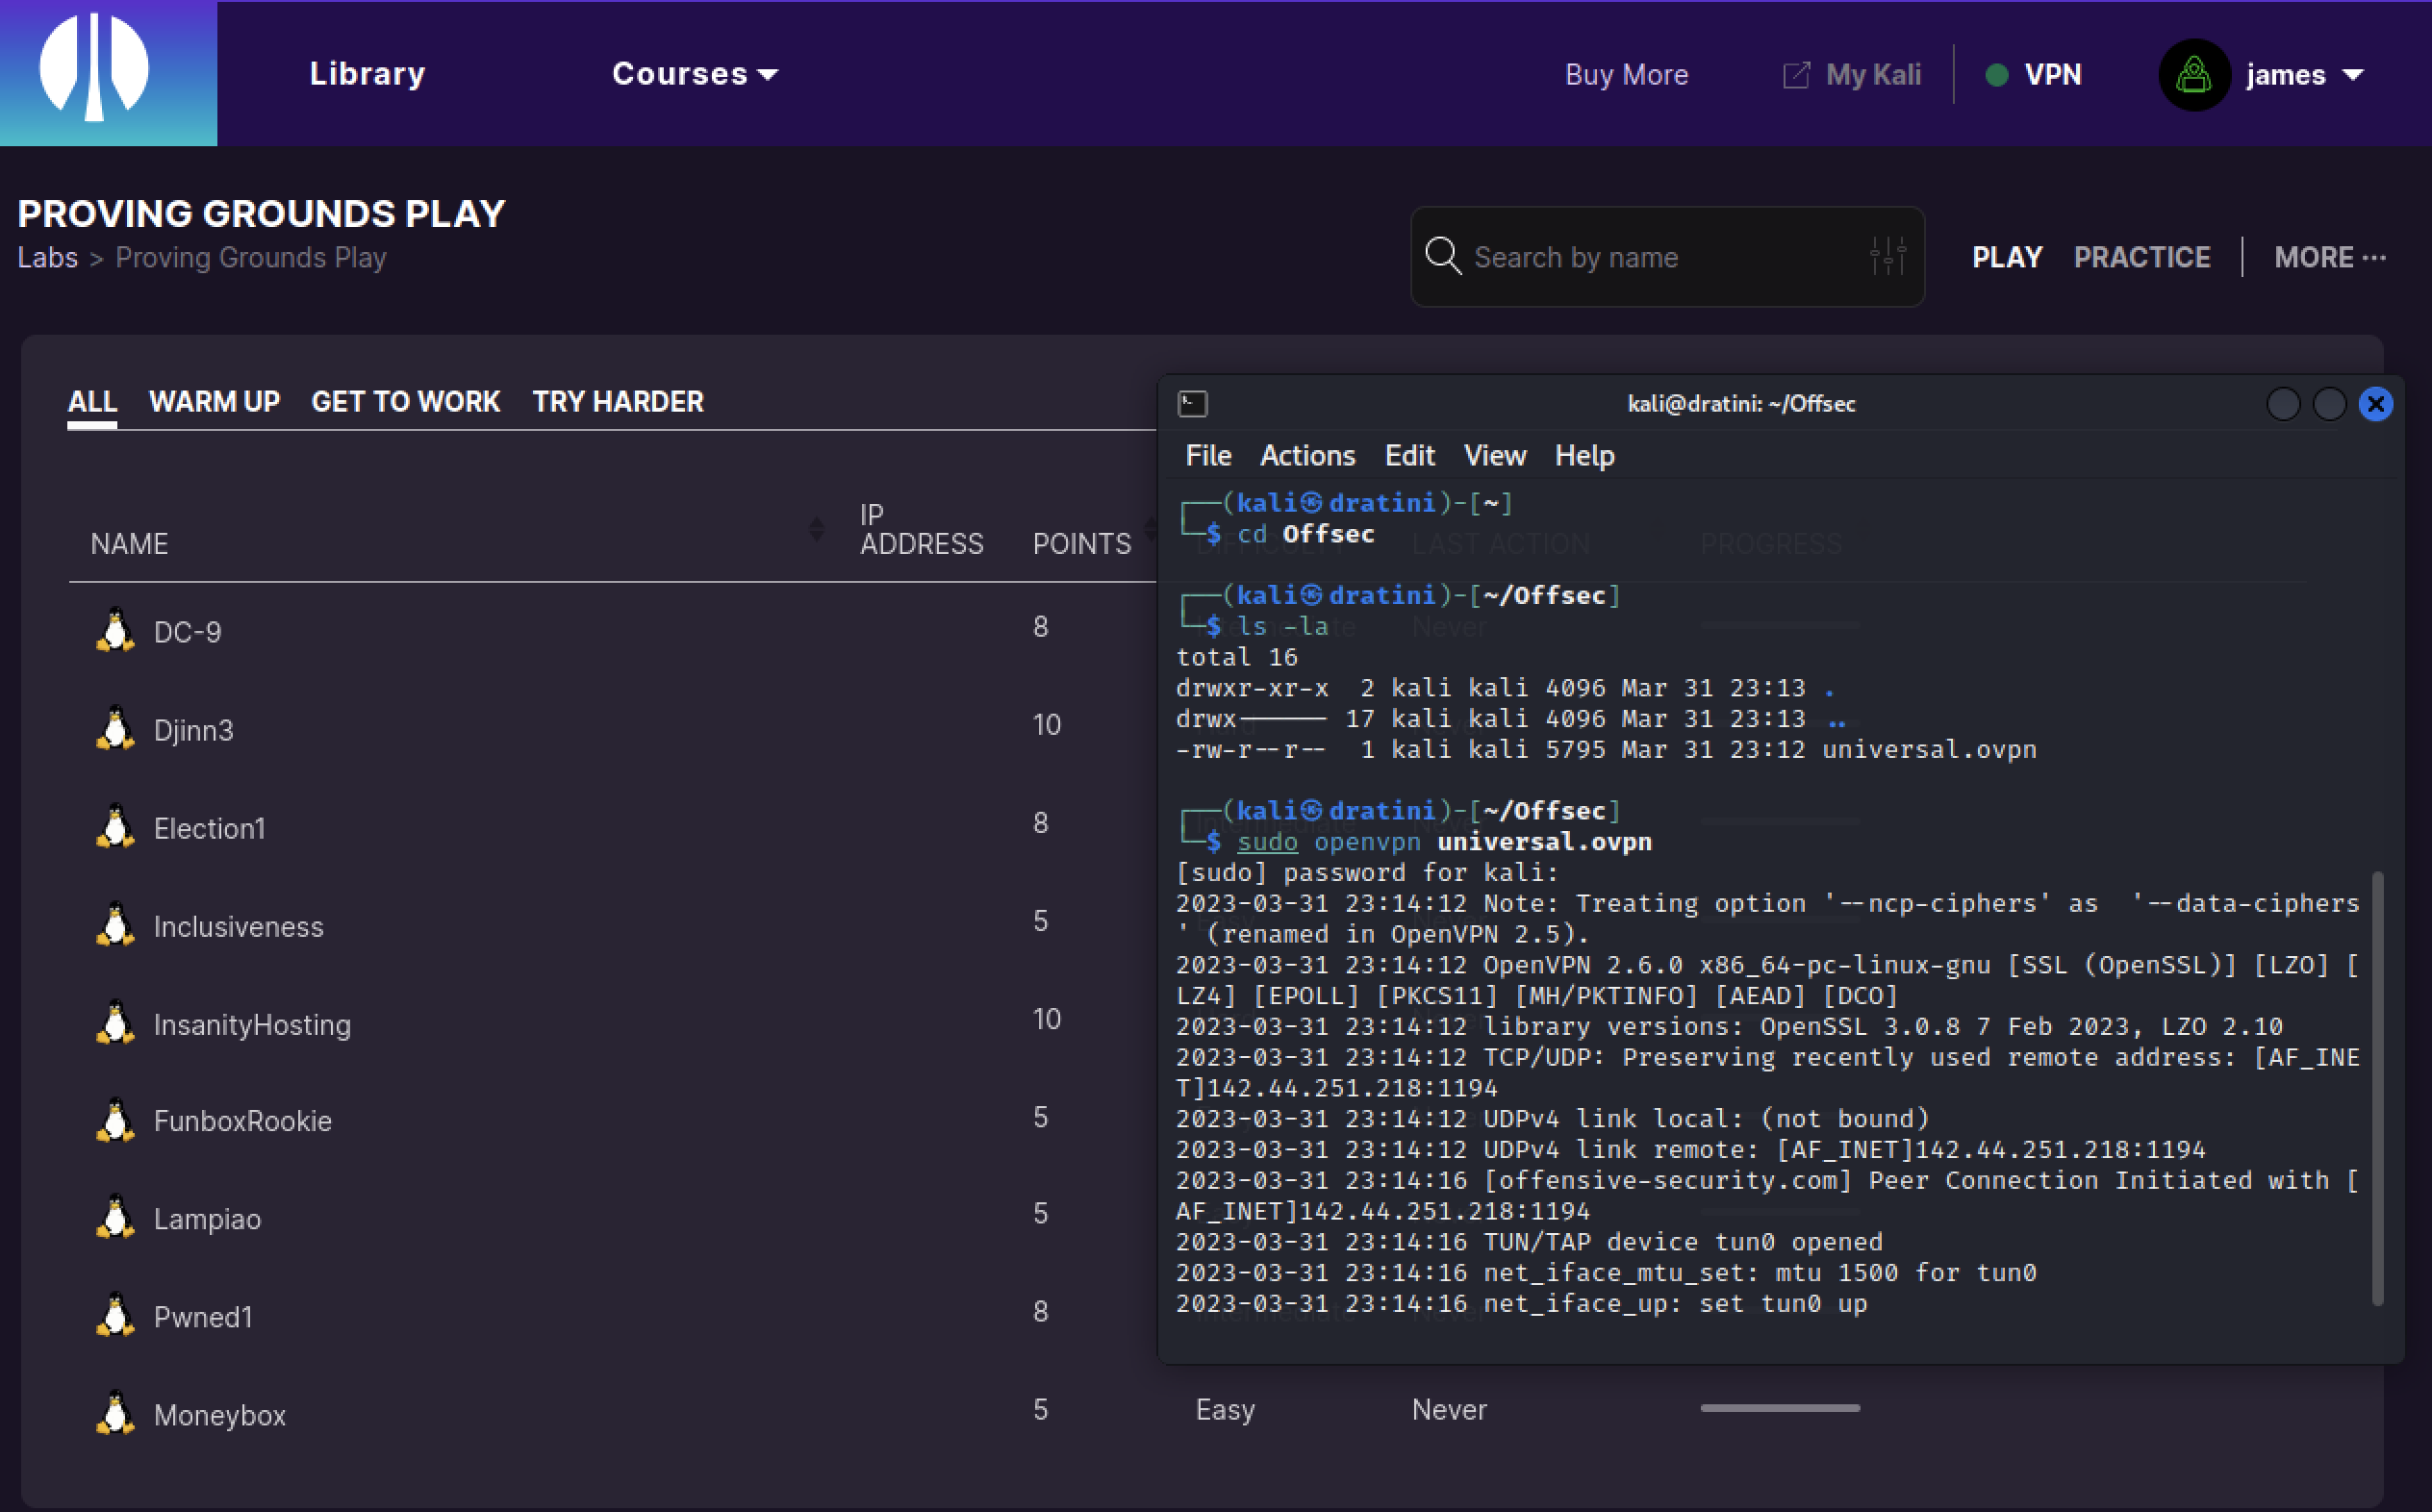Click the Linux penguin icon beside Inclusiveness
This screenshot has height=1512, width=2432.
click(116, 923)
